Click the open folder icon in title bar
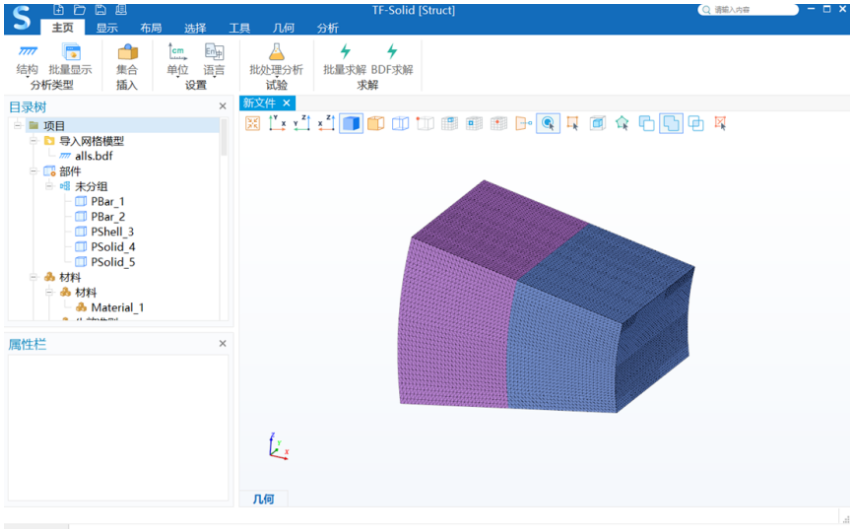 coord(80,10)
